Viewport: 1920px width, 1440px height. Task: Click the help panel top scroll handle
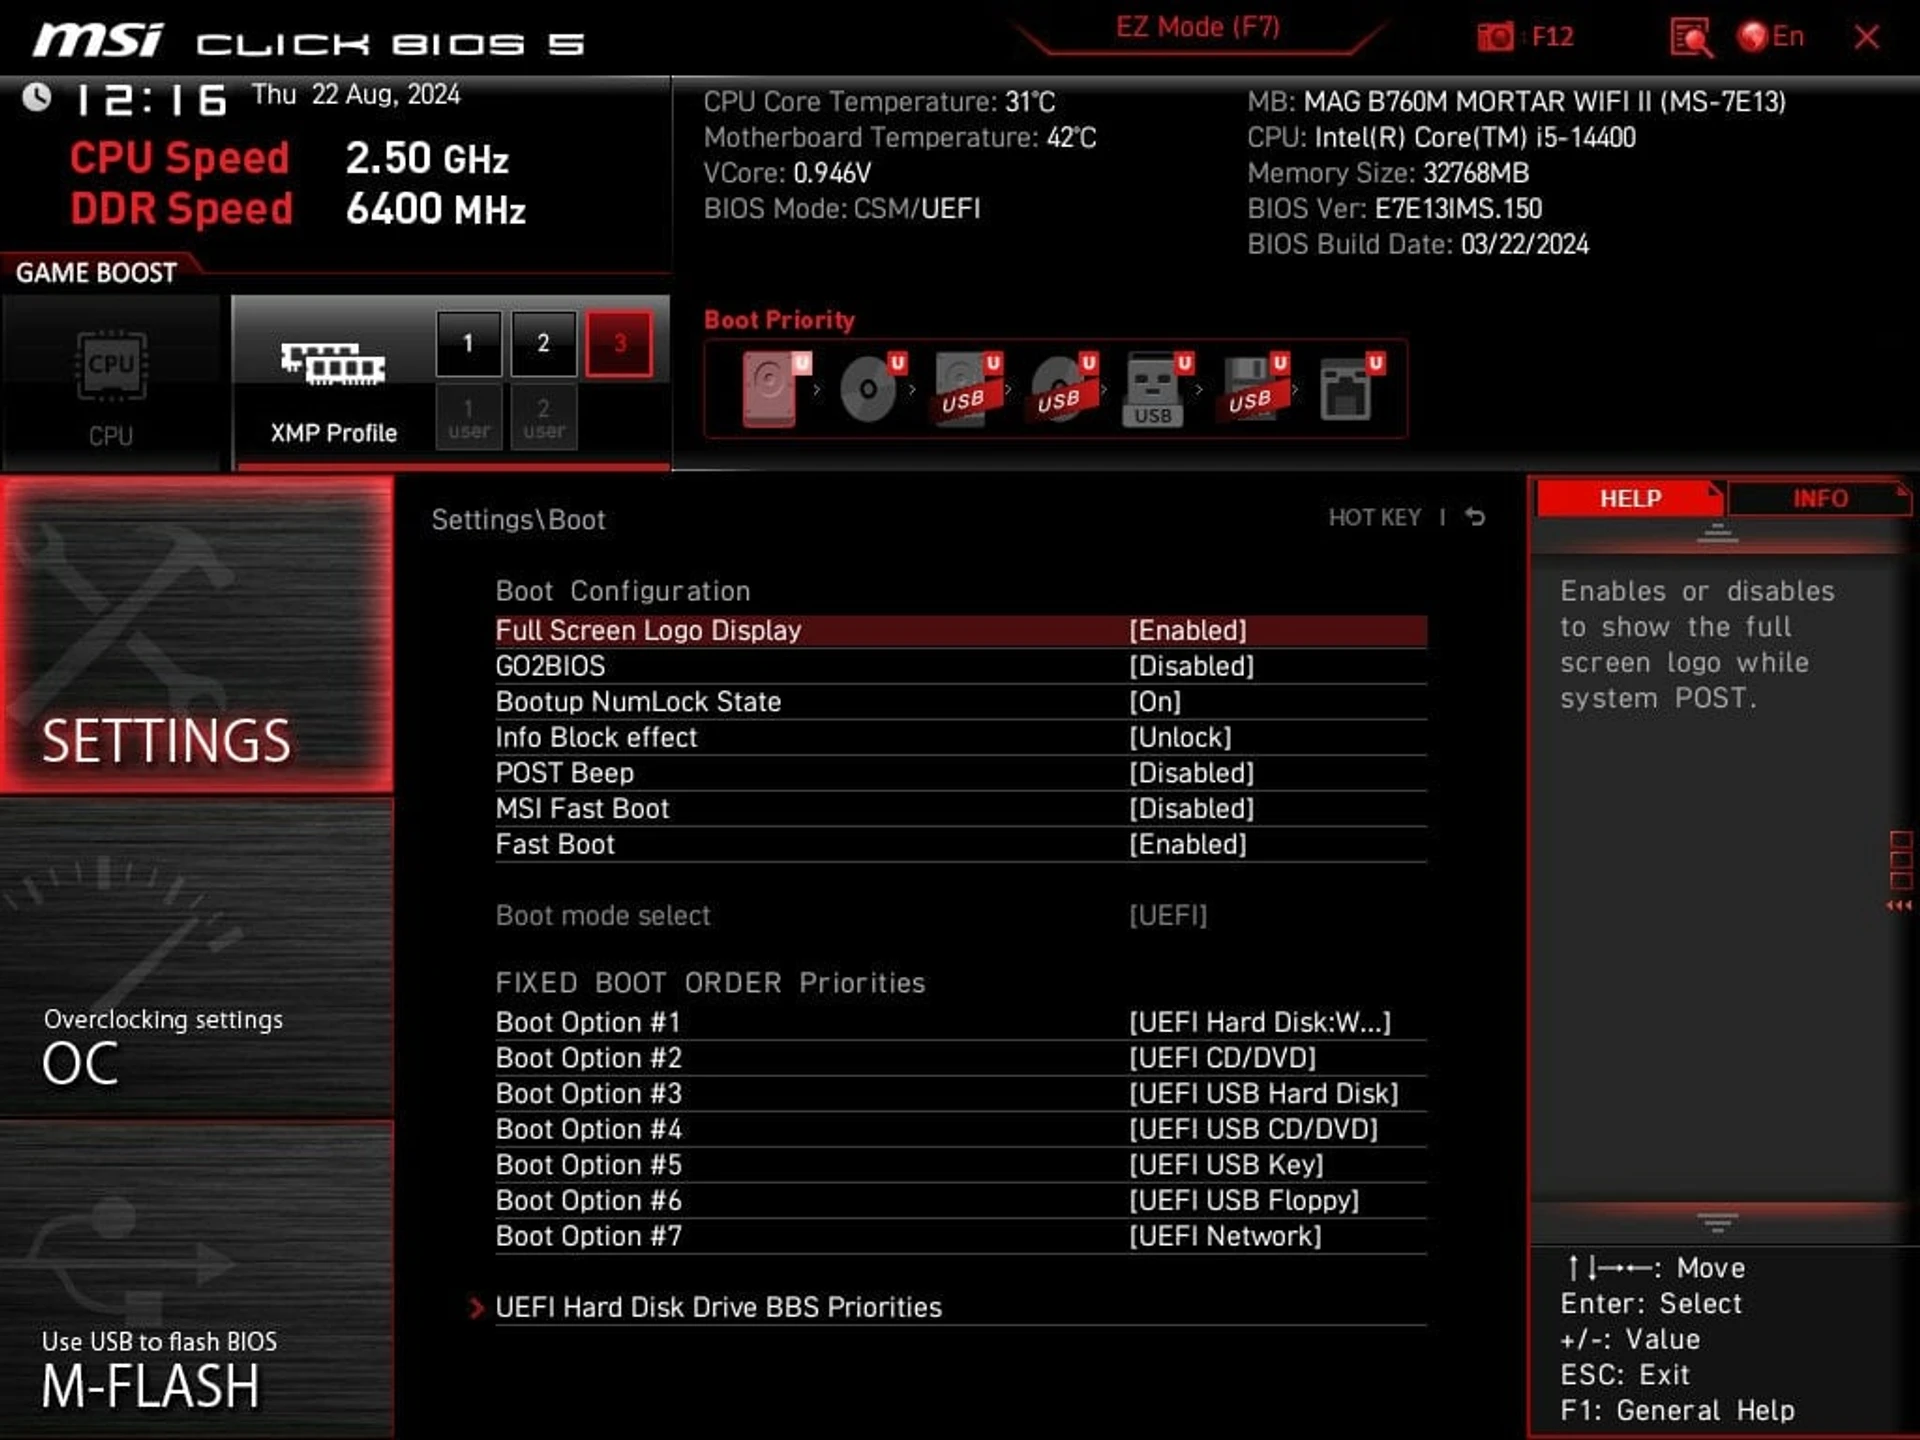click(x=1717, y=533)
